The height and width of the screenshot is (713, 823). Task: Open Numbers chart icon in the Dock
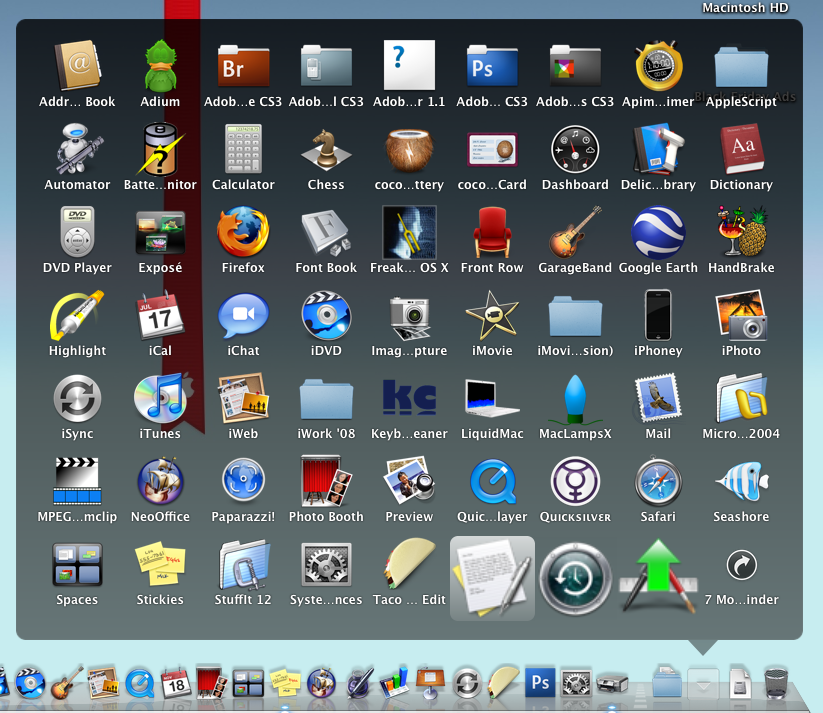(x=394, y=683)
